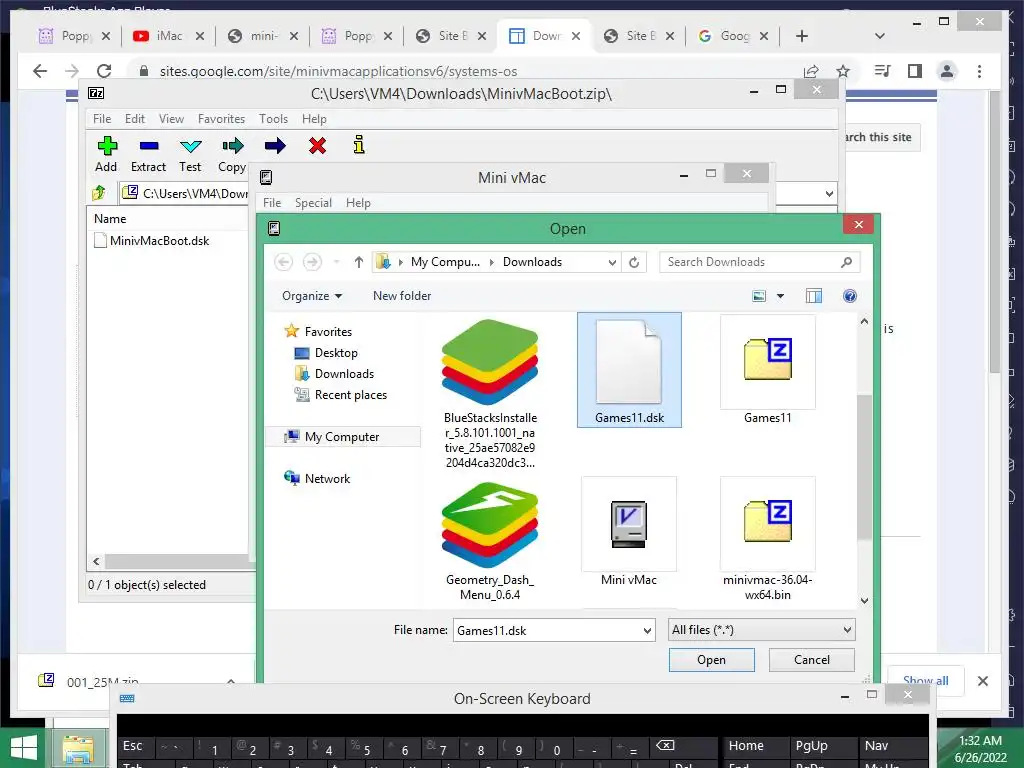Click Show all downloads link
The image size is (1024, 768).
point(925,680)
